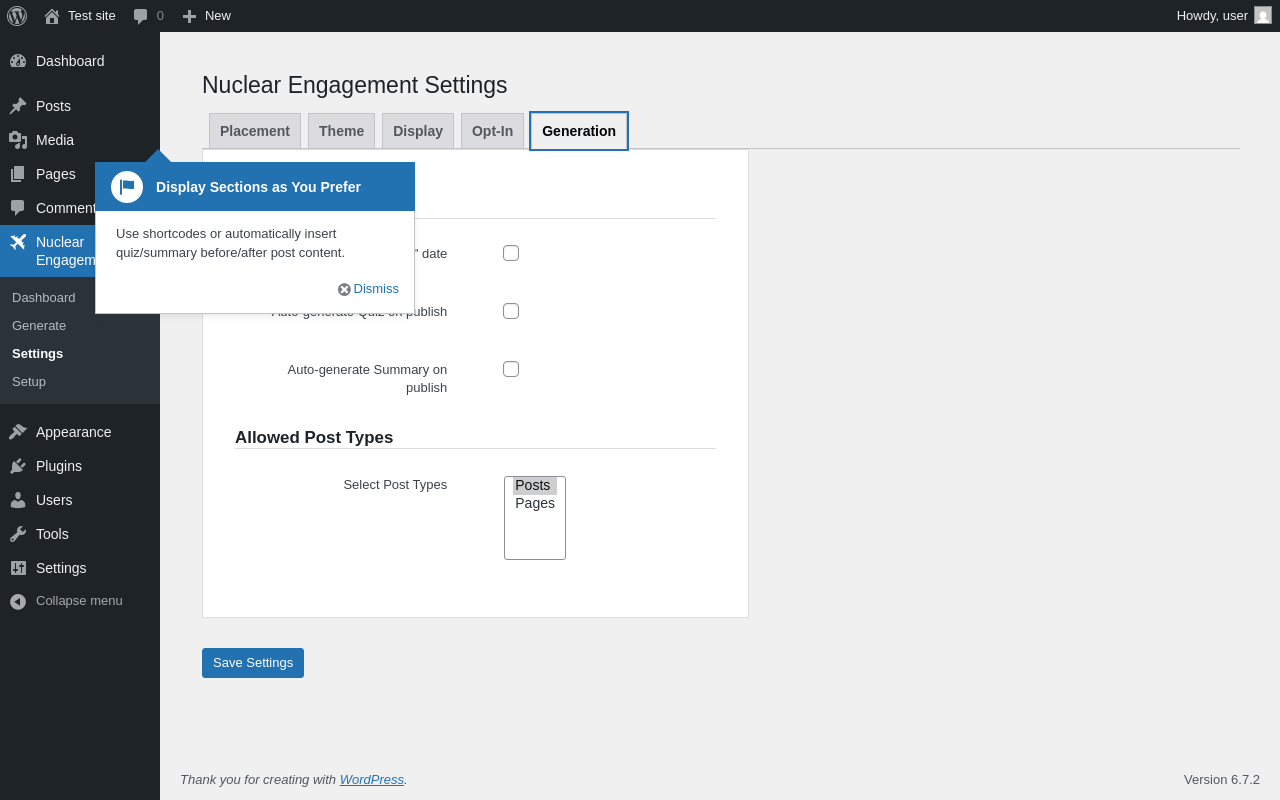Select Posts in the post types list
1280x800 pixels.
[x=535, y=485]
